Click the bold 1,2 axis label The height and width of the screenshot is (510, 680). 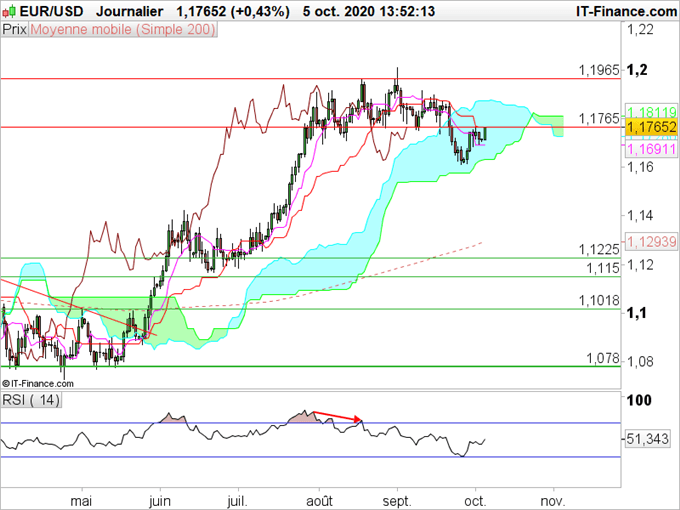tap(637, 69)
